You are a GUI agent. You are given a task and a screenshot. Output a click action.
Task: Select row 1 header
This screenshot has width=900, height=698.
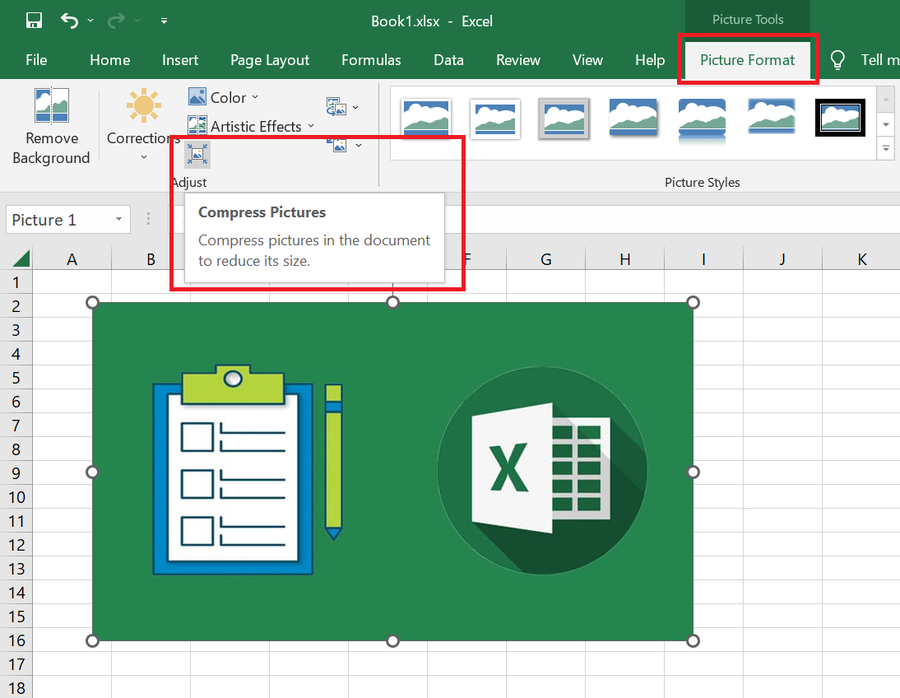click(16, 282)
